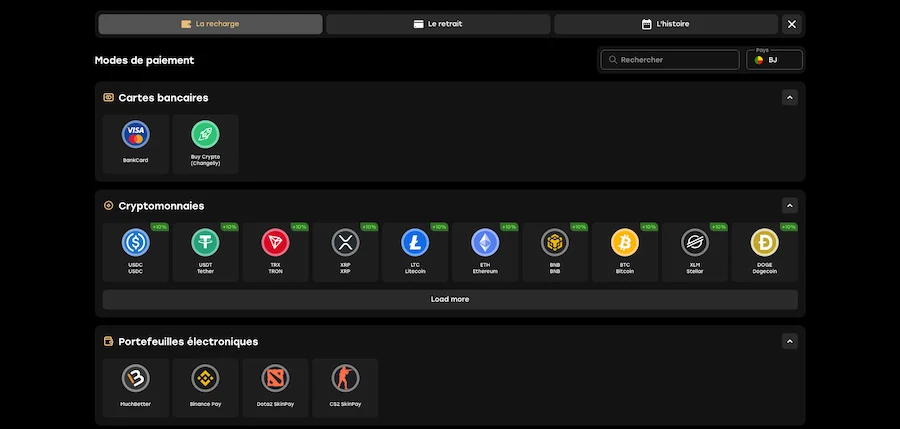
Task: Click the Cartes bancaires section card icon
Action: tap(108, 98)
